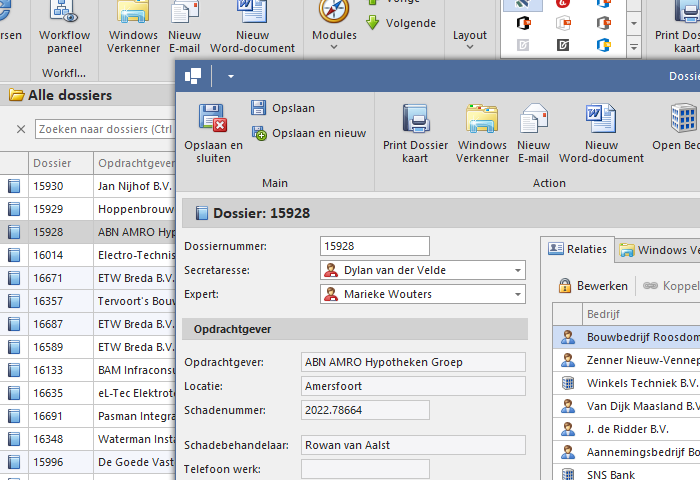Screen dimensions: 700x480
Task: Click Opslaan en nieuw
Action: pos(309,133)
